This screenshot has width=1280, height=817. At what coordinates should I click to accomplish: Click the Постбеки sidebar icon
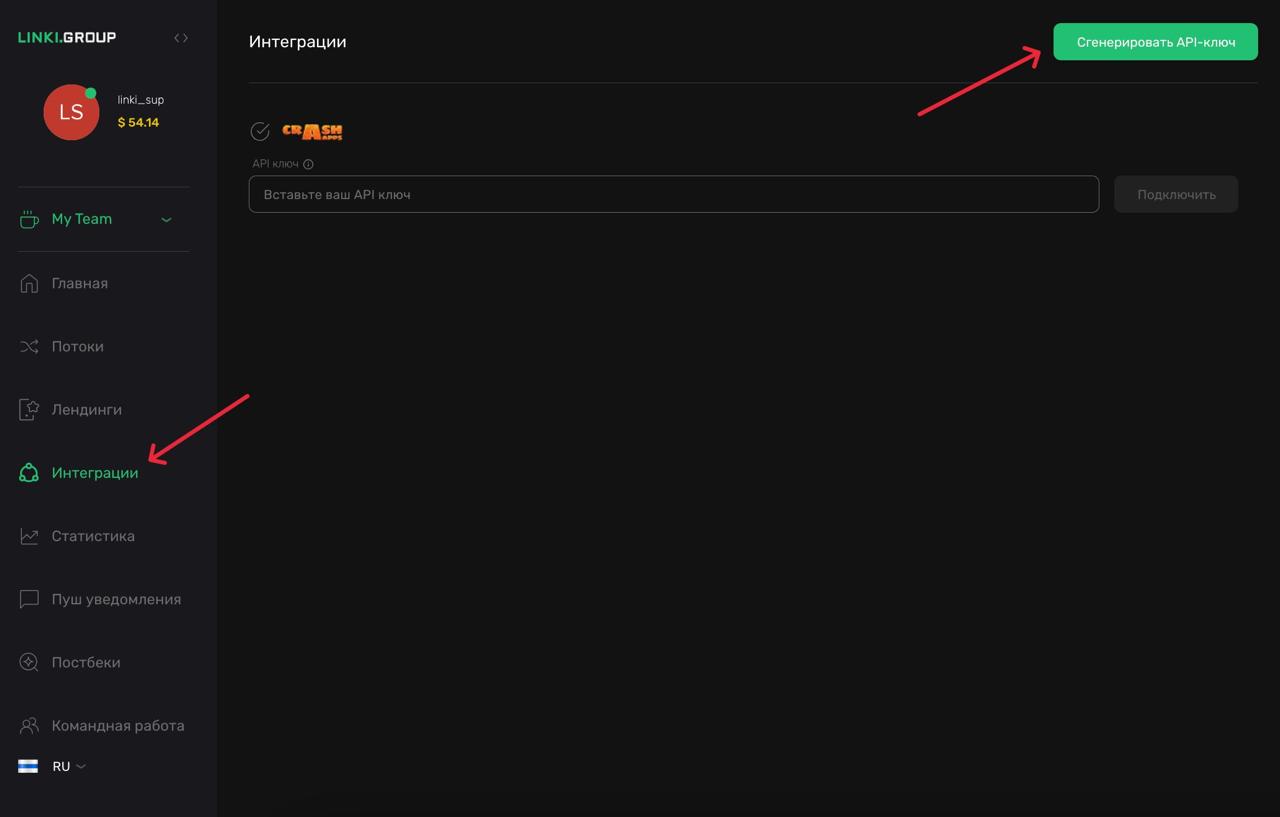[29, 662]
